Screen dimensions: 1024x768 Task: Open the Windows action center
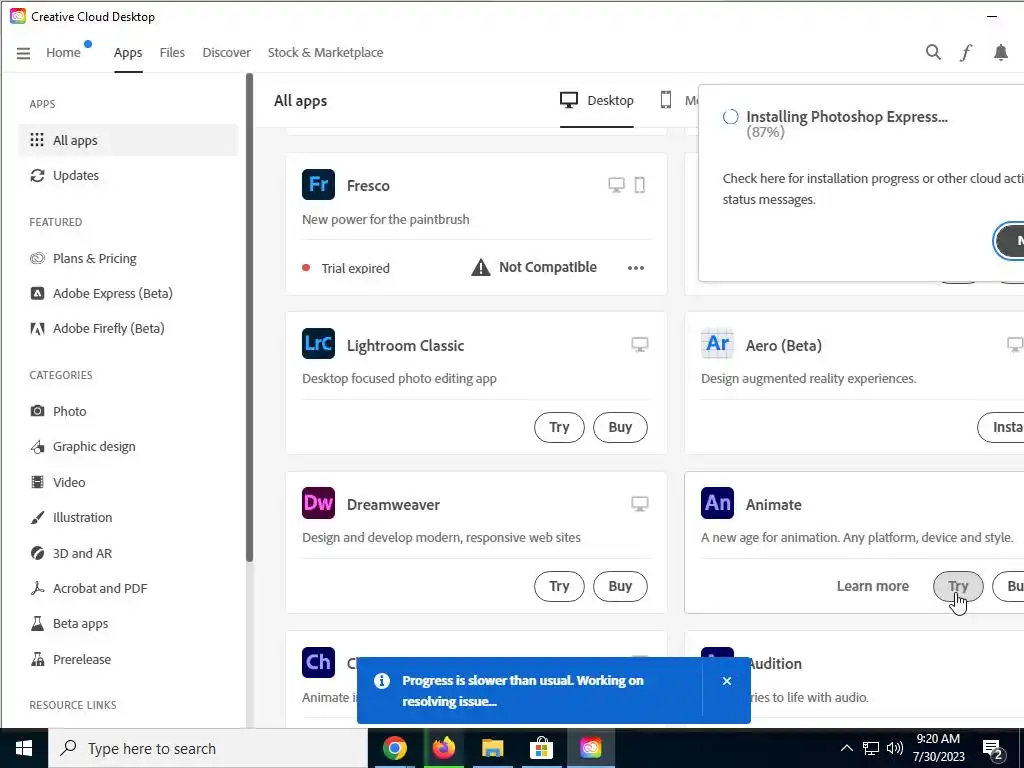coord(993,749)
